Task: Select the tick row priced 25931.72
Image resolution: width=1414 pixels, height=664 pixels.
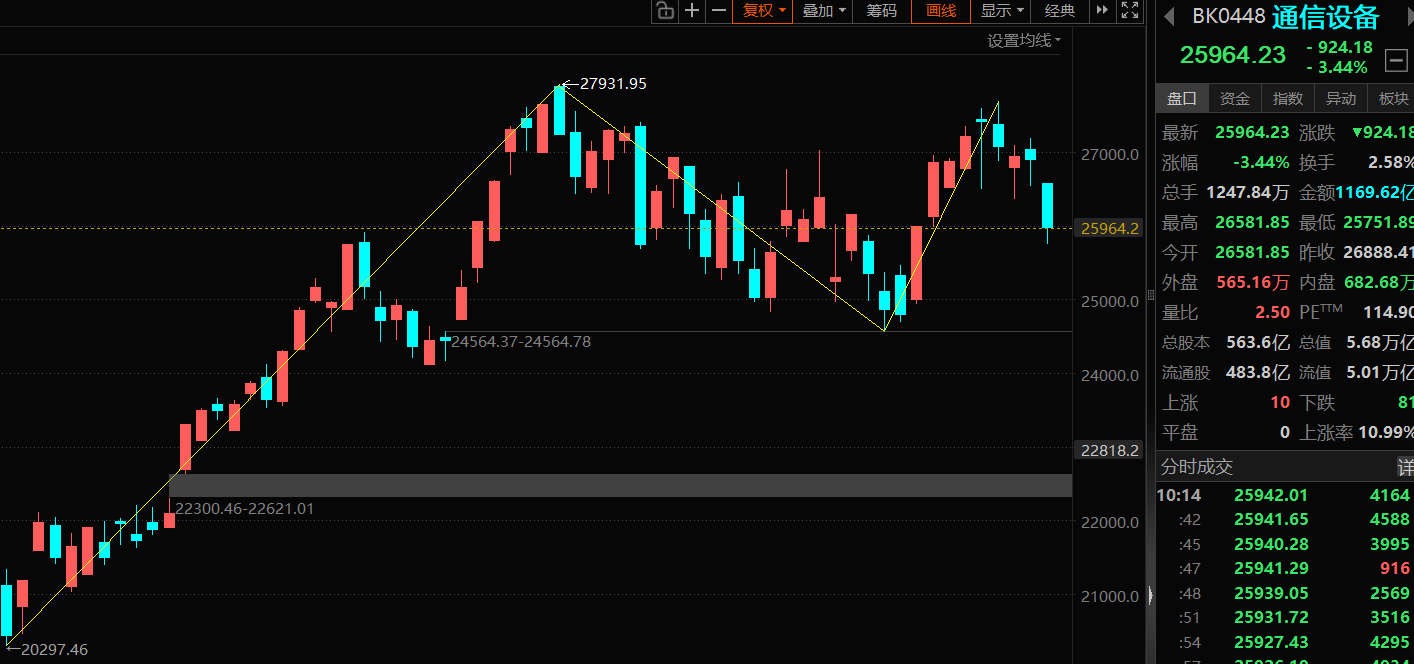Action: point(1285,617)
